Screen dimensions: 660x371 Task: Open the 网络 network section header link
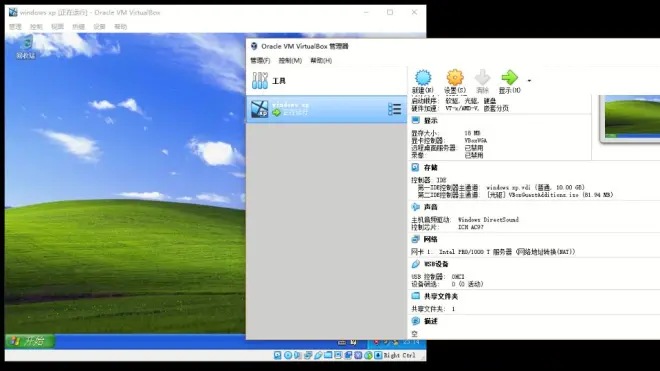431,239
